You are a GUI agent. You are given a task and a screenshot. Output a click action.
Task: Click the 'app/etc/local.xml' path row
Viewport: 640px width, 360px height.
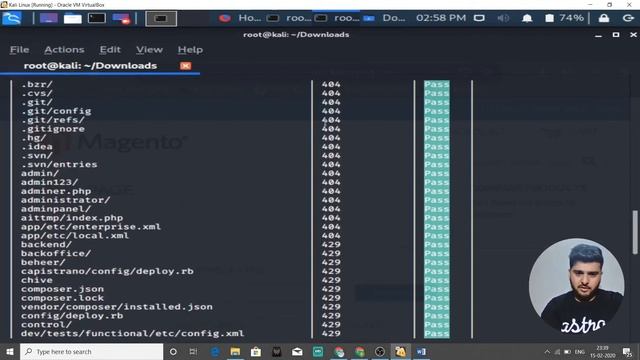click(75, 236)
